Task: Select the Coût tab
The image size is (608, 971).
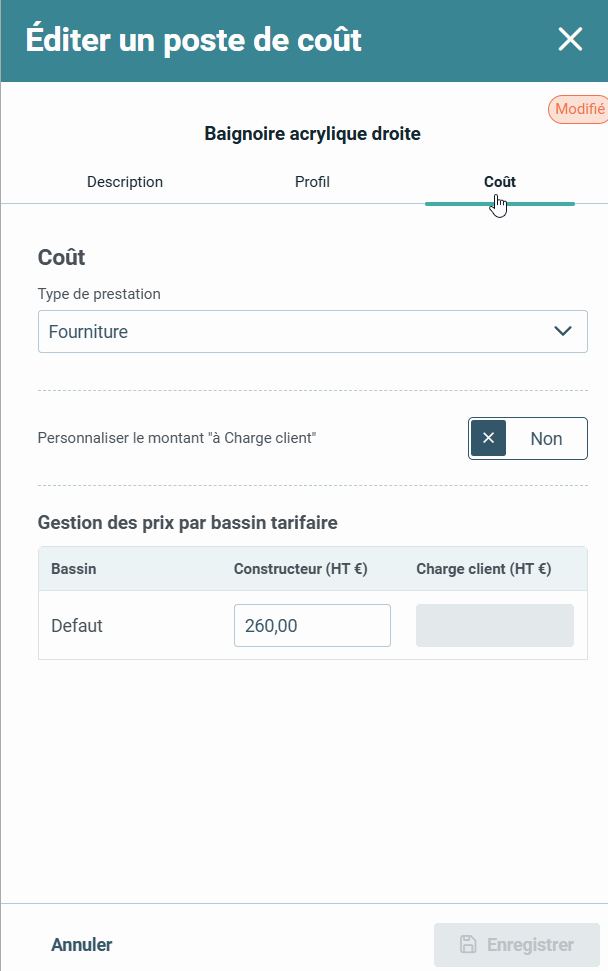Action: click(x=499, y=182)
